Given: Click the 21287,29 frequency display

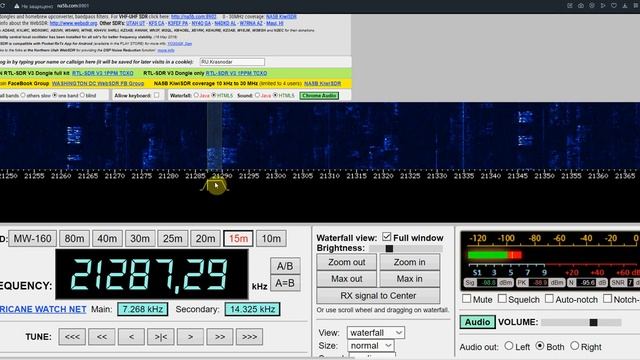Looking at the screenshot, I should tap(151, 274).
